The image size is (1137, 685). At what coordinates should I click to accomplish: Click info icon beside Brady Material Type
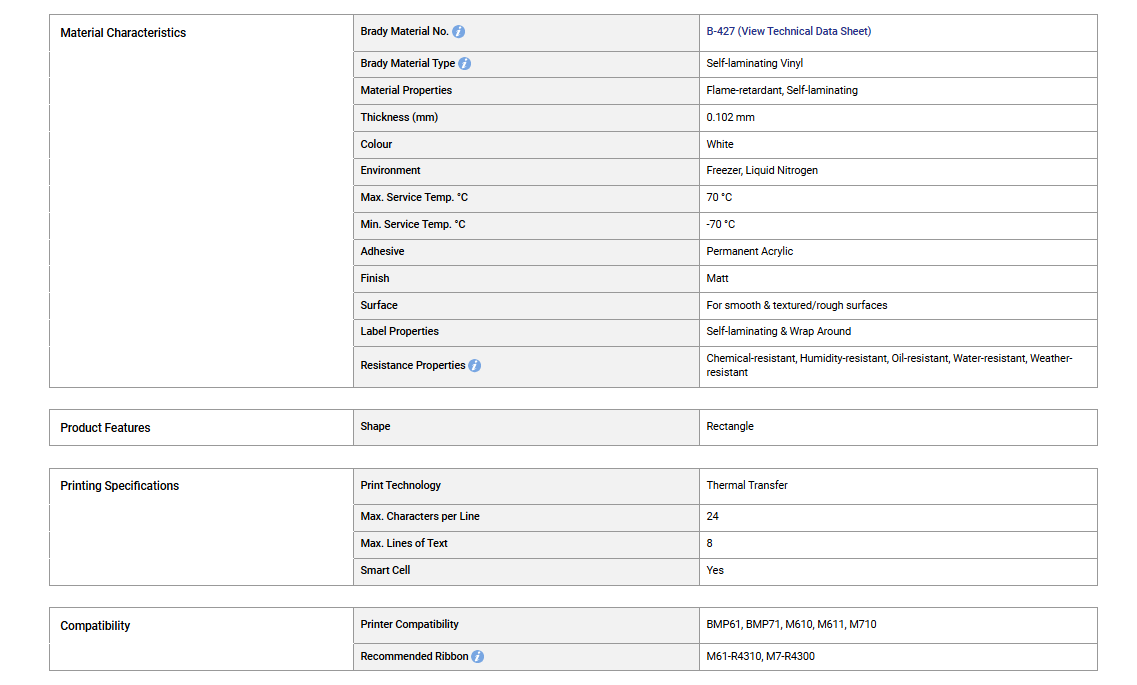[x=465, y=64]
